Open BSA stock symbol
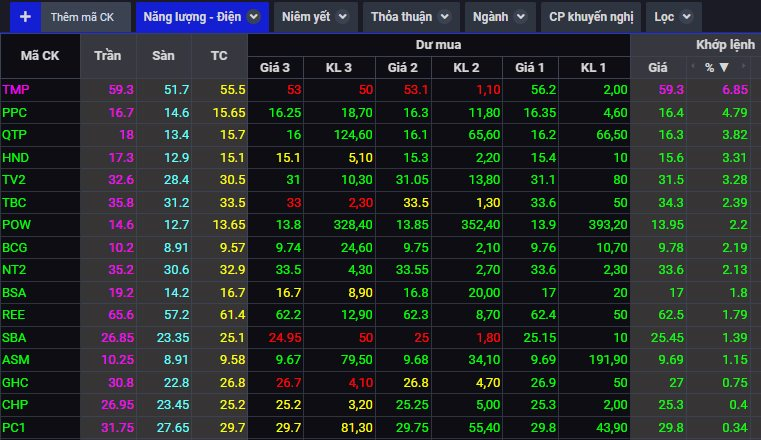Screen dimensions: 761x440 point(14,293)
